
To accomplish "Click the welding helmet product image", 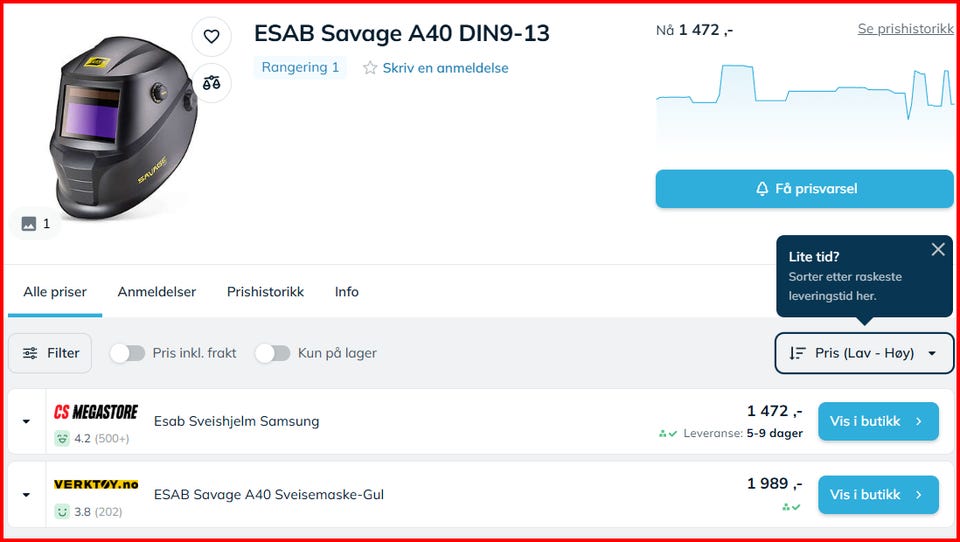I will coord(122,129).
